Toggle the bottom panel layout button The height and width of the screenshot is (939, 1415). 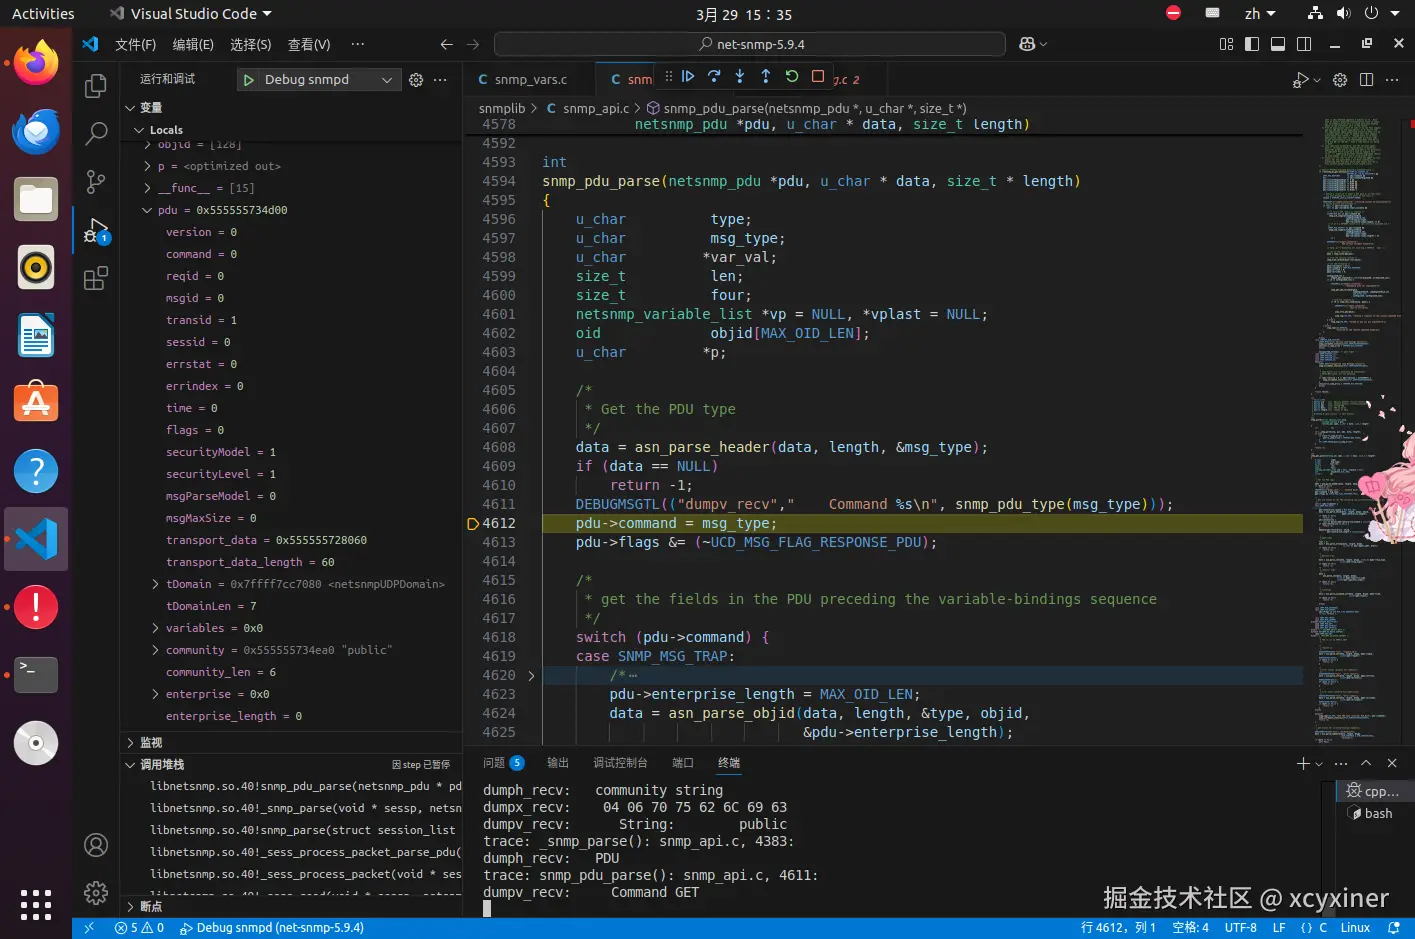coord(1277,44)
